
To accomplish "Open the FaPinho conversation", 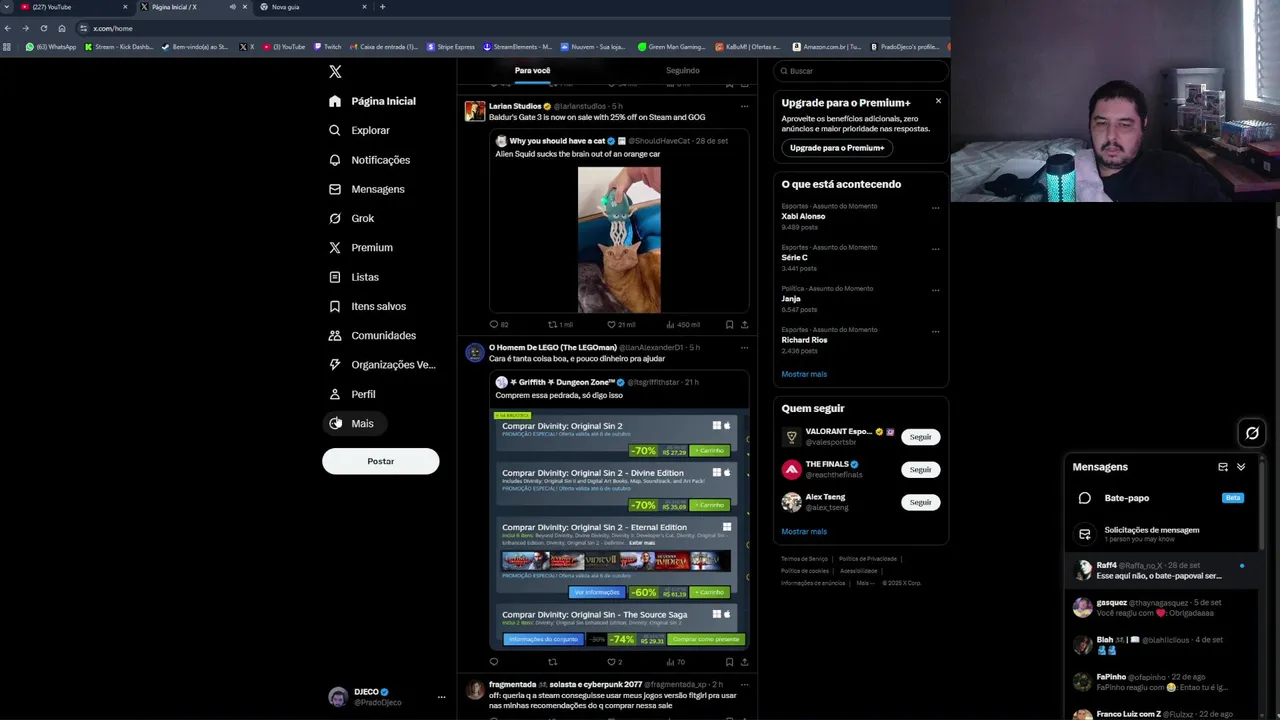I will [x=1160, y=681].
